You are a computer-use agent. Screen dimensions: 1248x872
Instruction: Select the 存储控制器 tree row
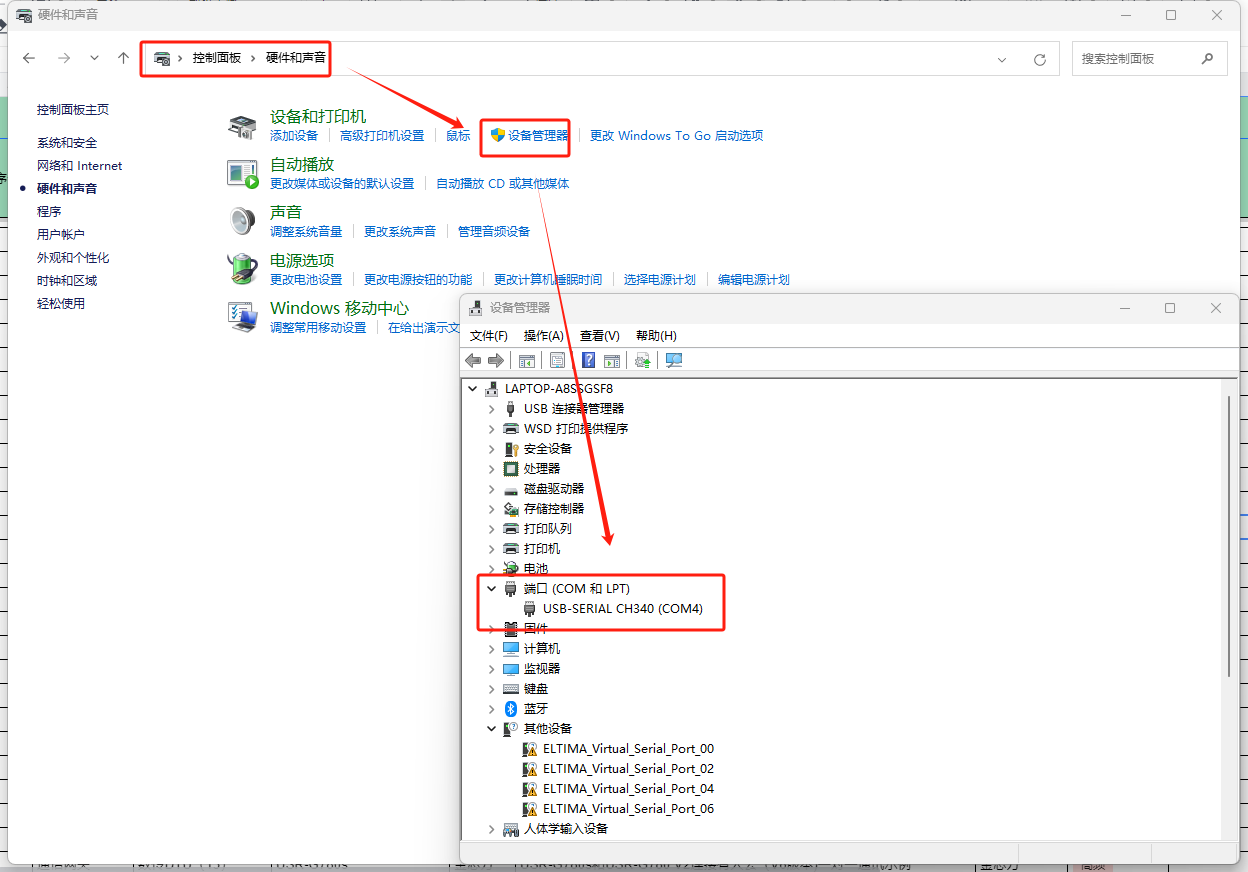554,508
